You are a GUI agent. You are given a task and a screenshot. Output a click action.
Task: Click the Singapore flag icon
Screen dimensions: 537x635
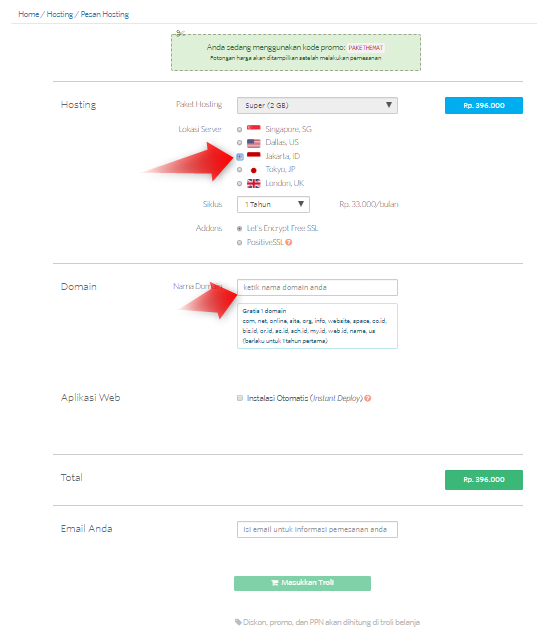[254, 129]
